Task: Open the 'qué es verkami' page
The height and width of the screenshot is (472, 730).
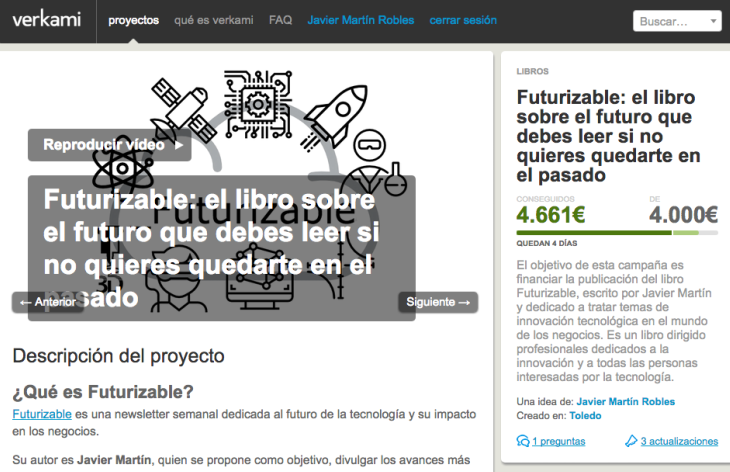Action: (x=214, y=20)
